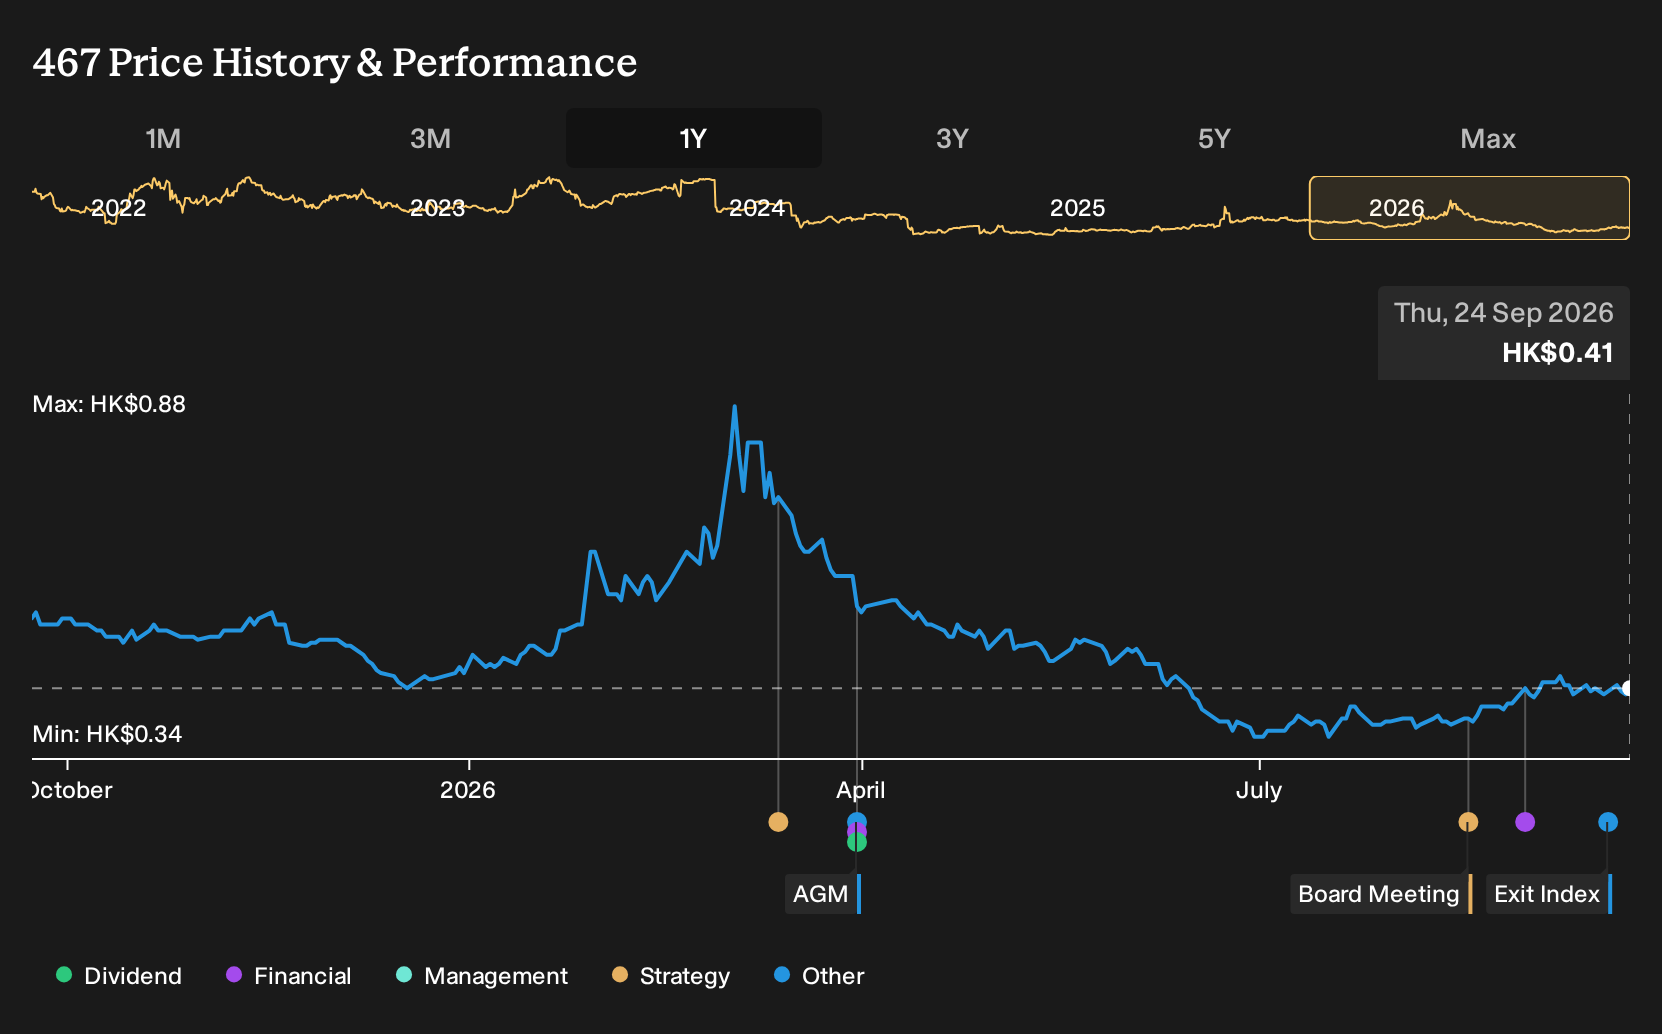The image size is (1662, 1034).
Task: Open the 3Y range view
Action: point(952,138)
